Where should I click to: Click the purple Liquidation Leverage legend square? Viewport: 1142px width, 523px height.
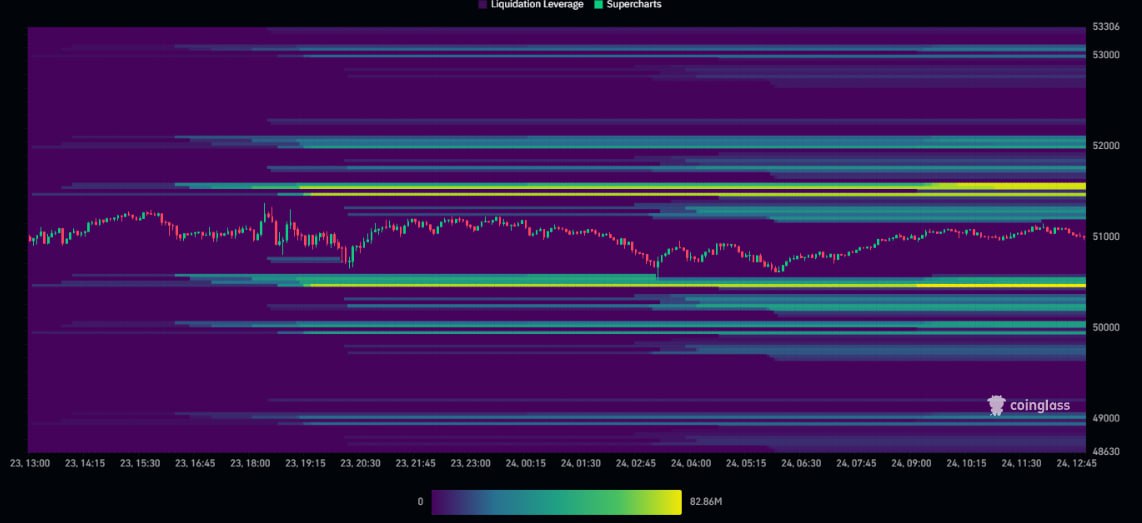pyautogui.click(x=483, y=5)
